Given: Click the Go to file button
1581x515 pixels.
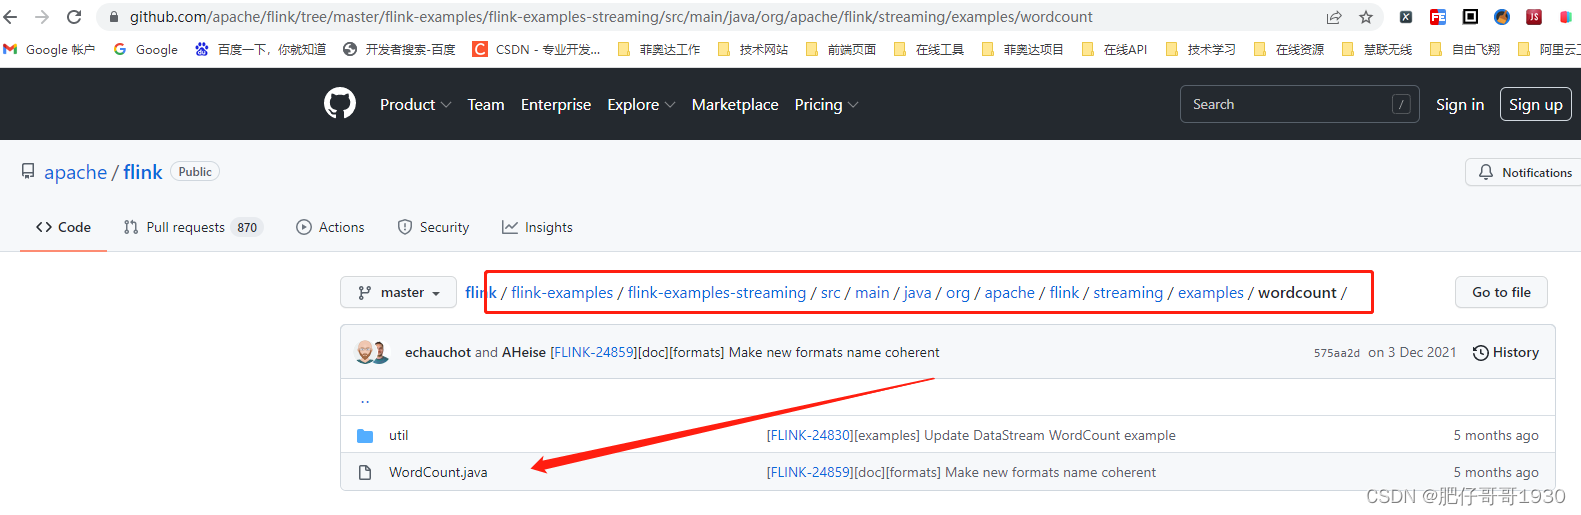Looking at the screenshot, I should pos(1501,292).
